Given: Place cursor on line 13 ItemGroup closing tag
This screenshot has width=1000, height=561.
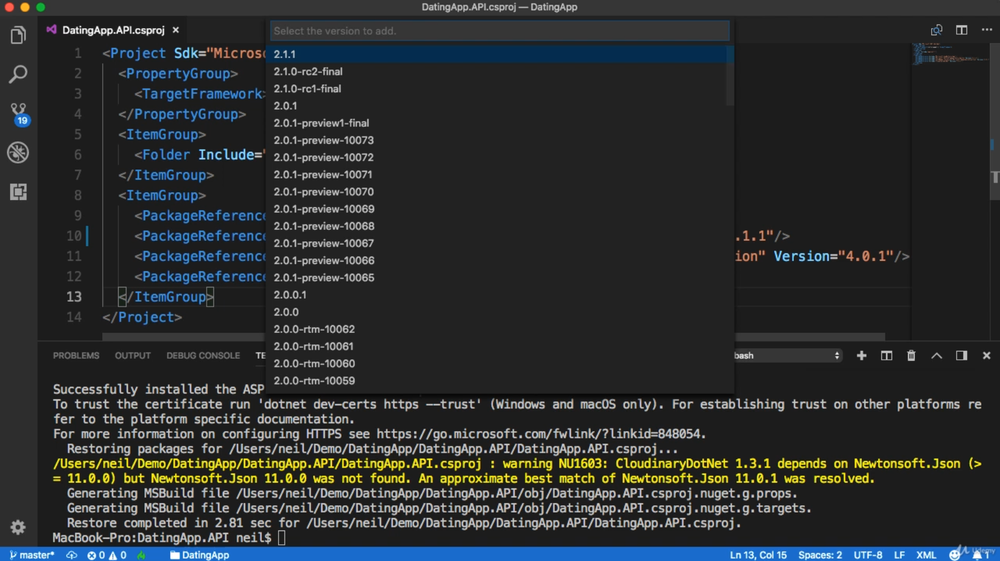Looking at the screenshot, I should coord(166,296).
